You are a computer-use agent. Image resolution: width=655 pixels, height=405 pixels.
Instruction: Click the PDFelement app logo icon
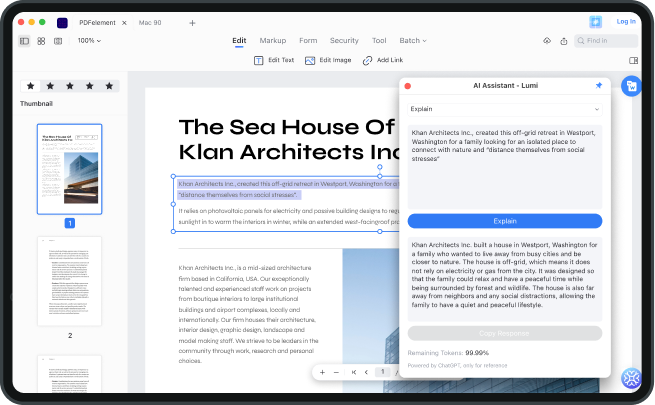[62, 23]
